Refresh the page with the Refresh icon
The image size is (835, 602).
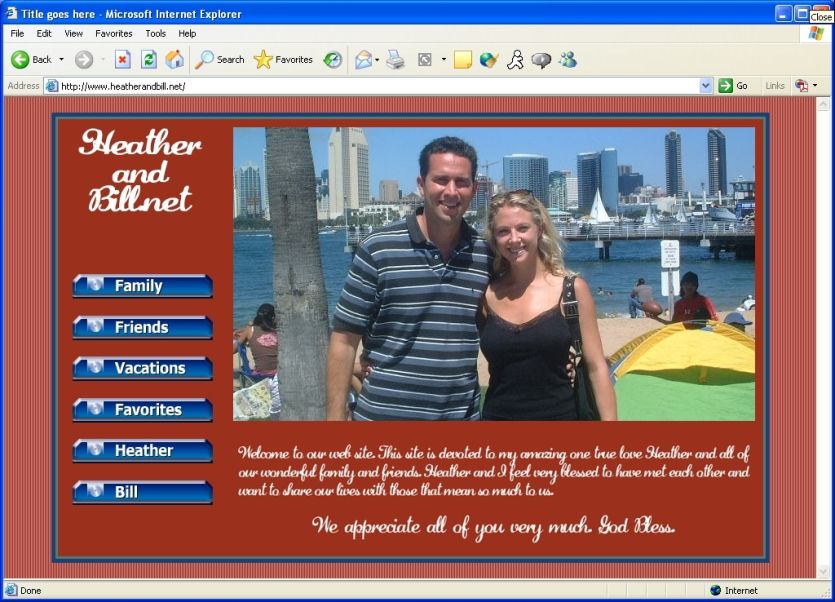[x=148, y=60]
